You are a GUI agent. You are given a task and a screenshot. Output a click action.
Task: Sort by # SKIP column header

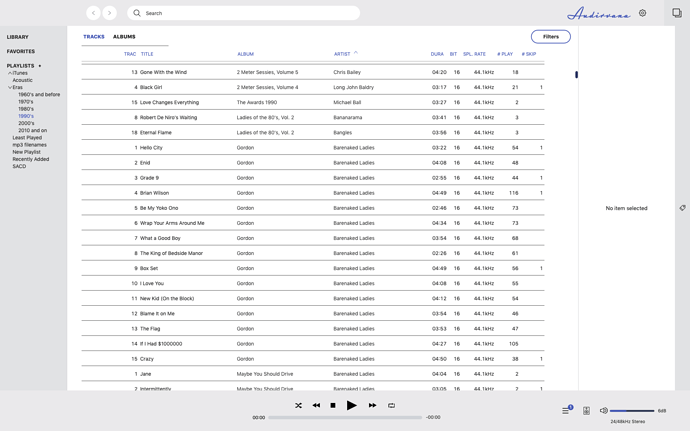coord(529,54)
